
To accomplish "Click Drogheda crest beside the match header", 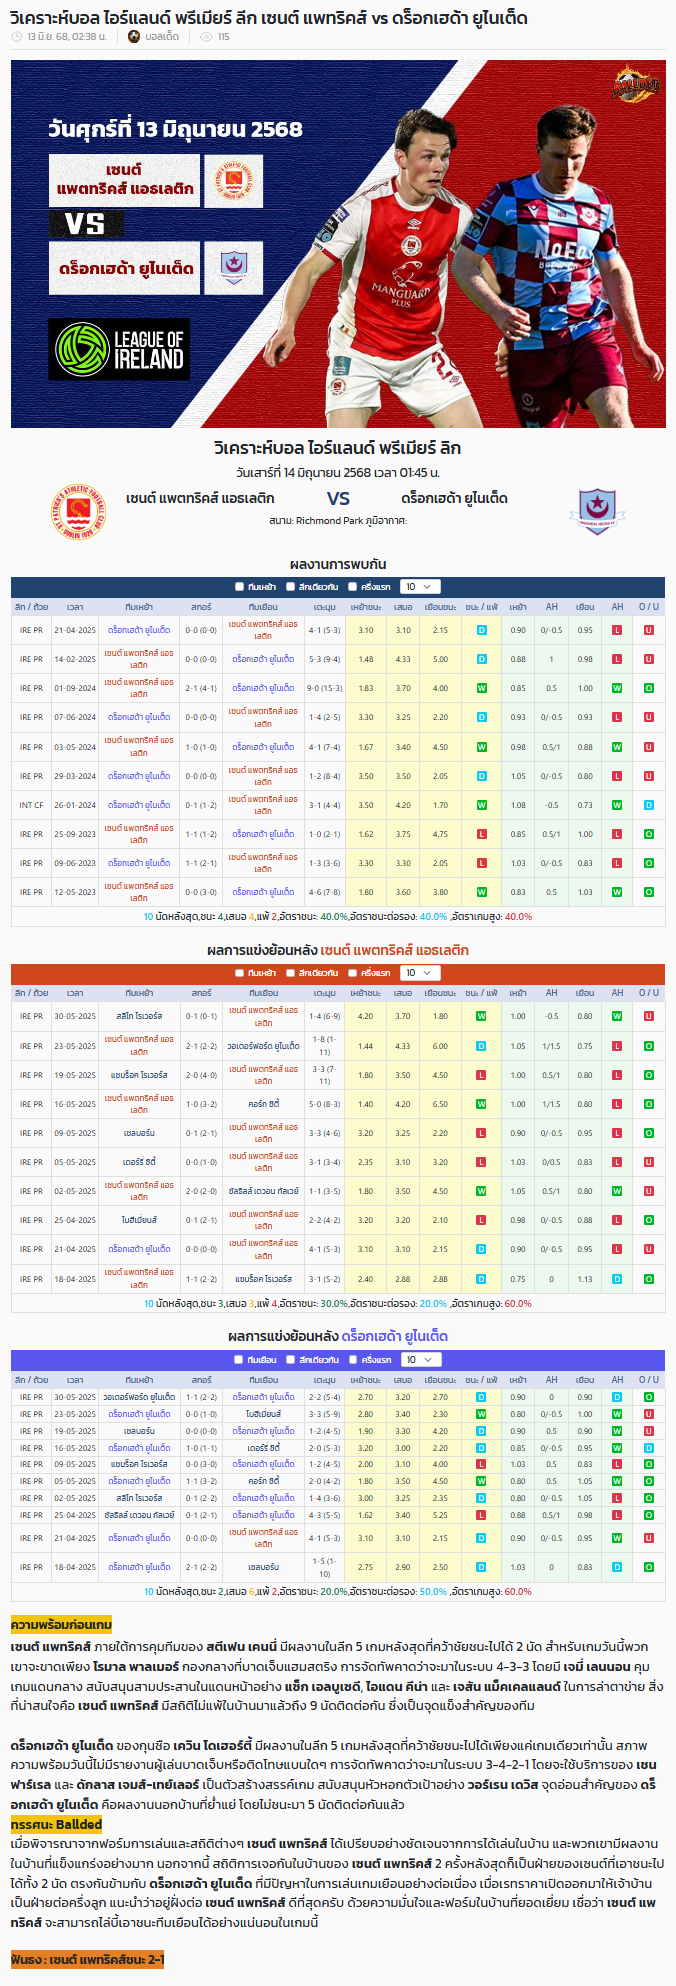I will pos(596,511).
